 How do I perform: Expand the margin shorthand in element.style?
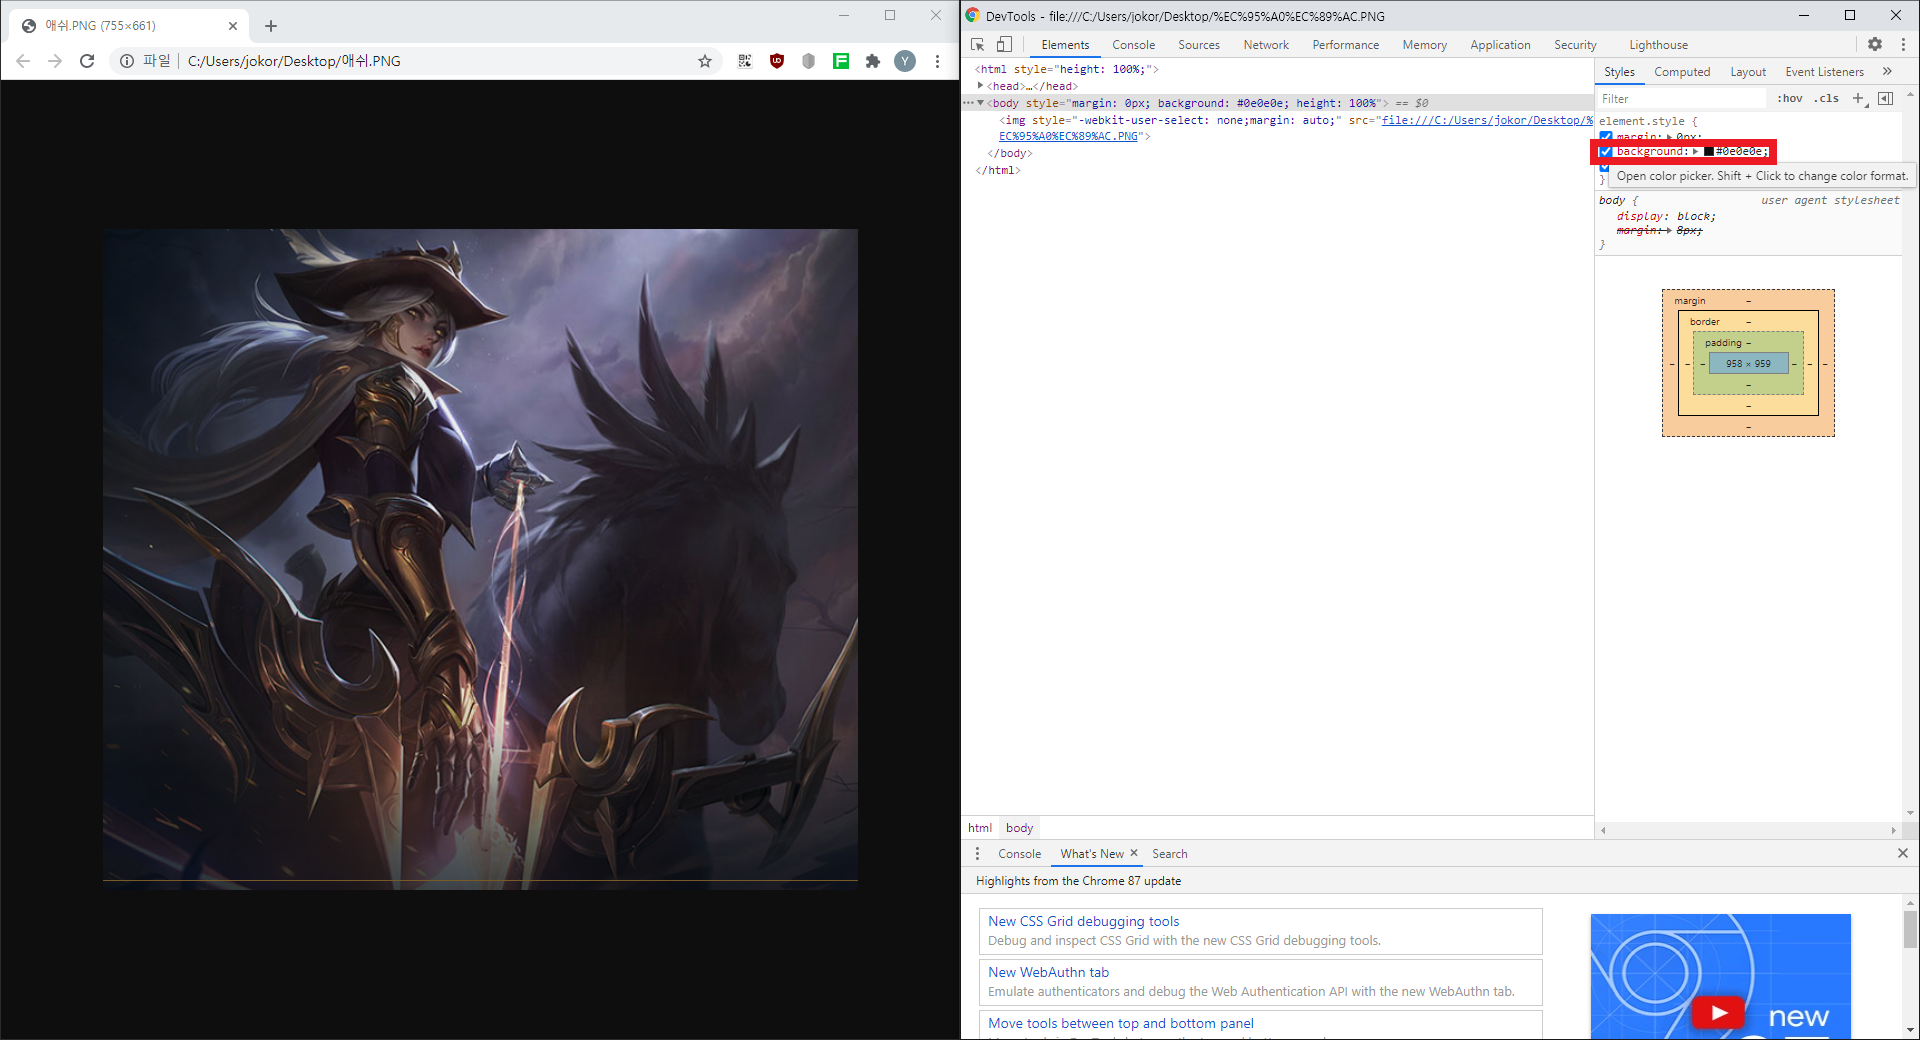tap(1669, 137)
